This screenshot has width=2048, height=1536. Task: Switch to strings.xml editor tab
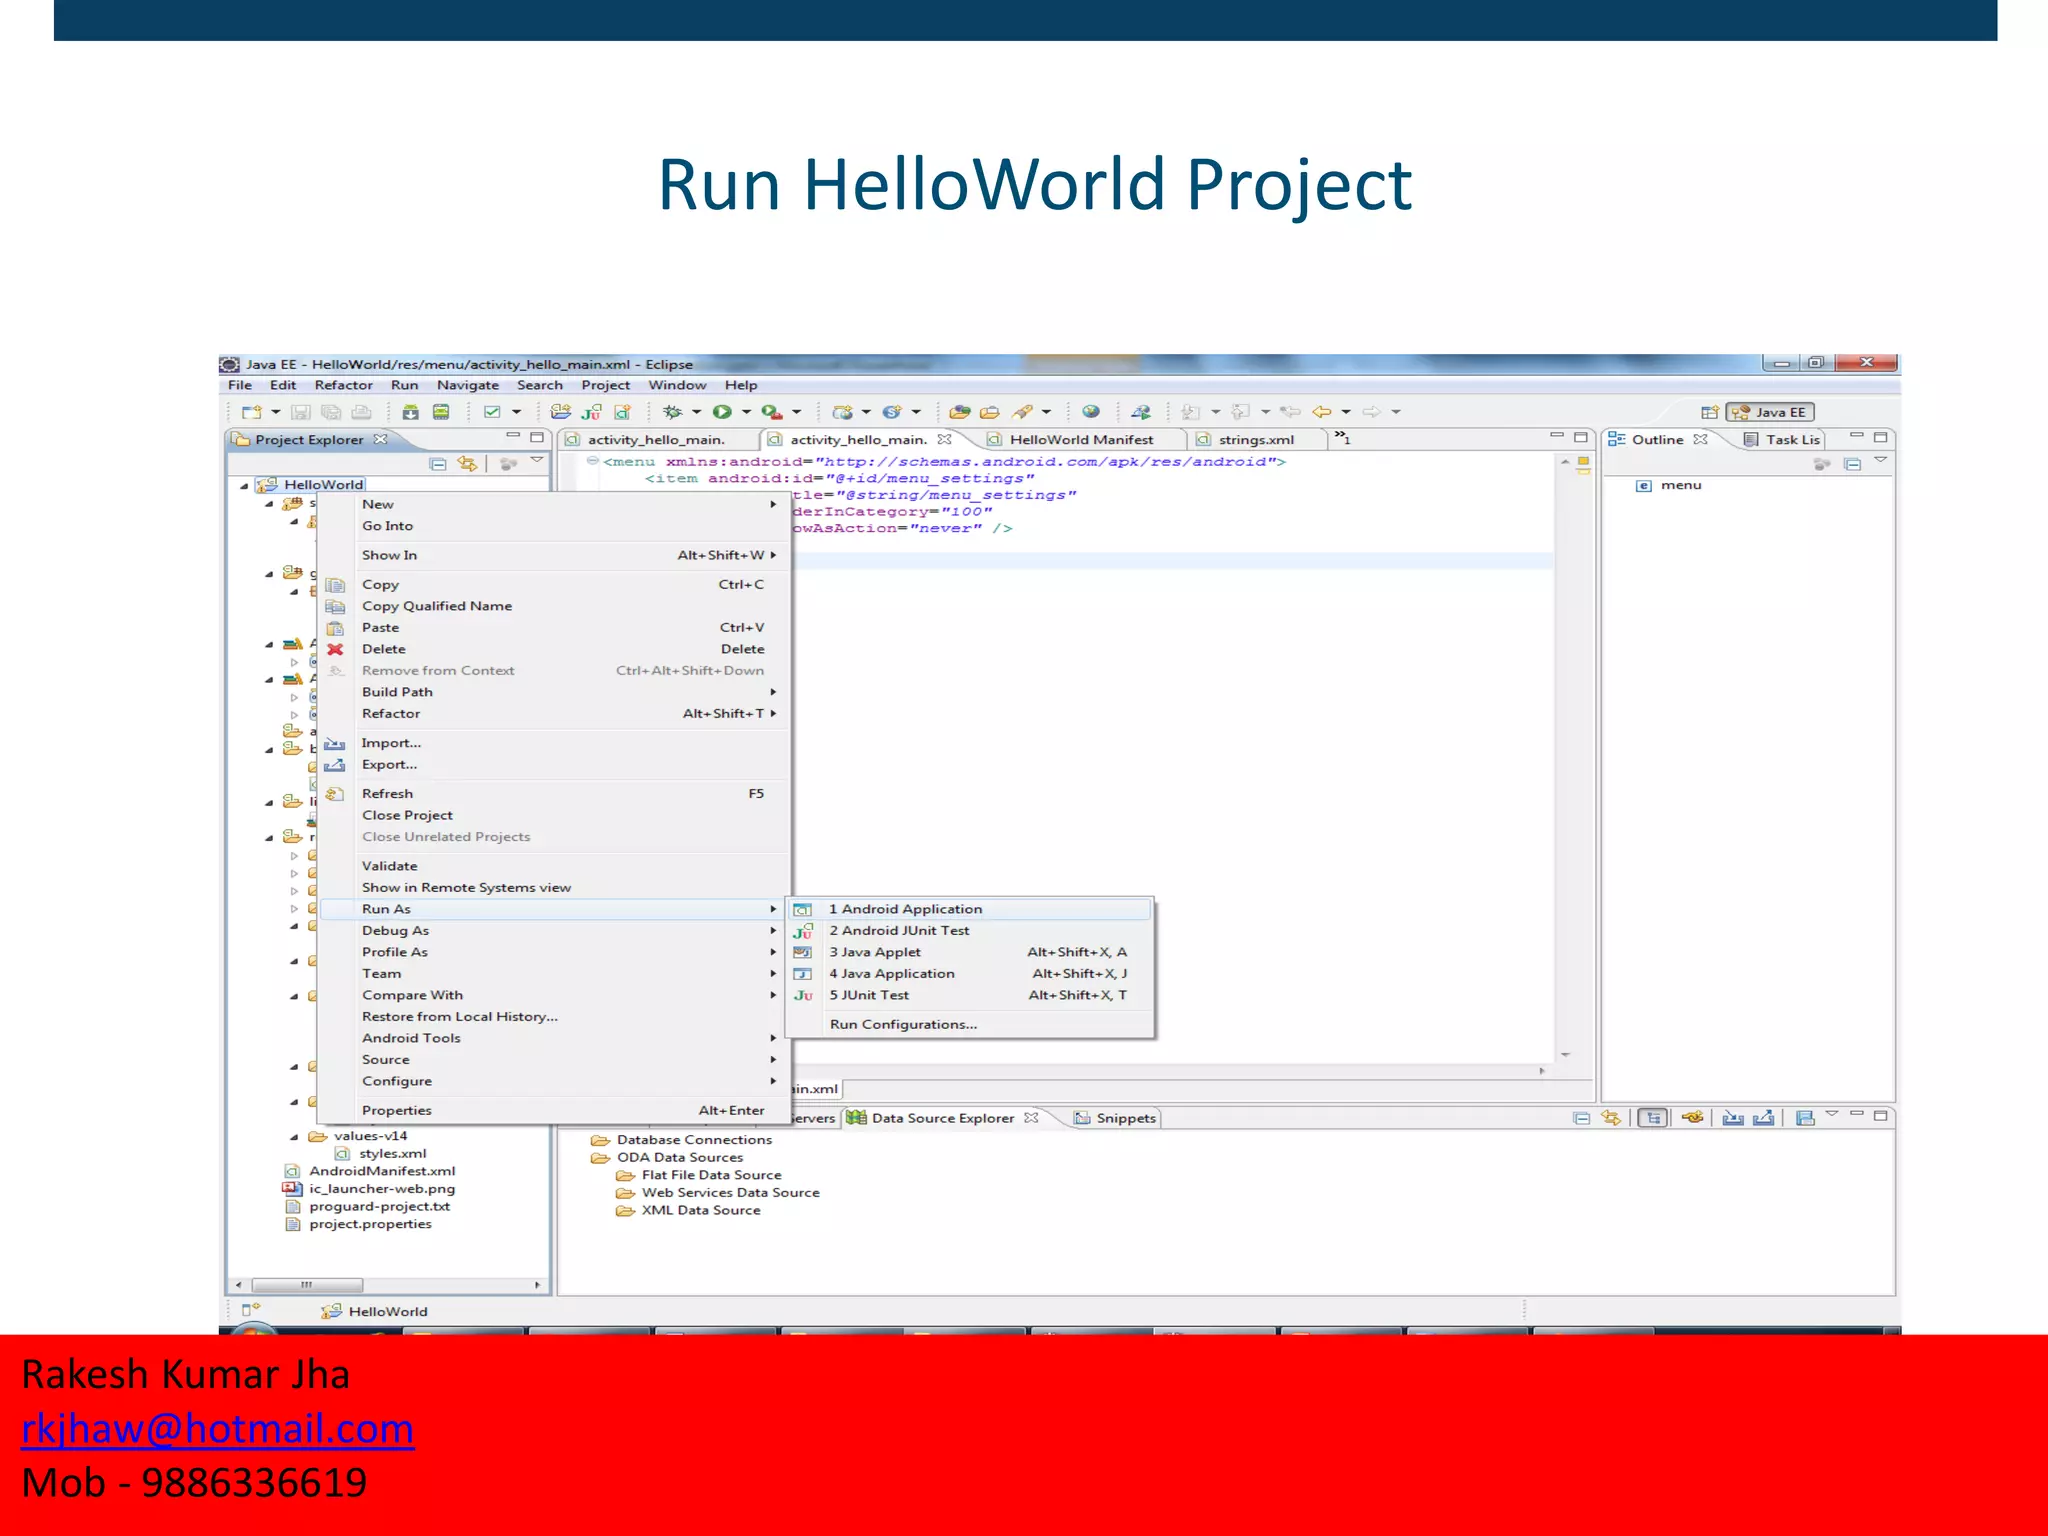pos(1255,439)
